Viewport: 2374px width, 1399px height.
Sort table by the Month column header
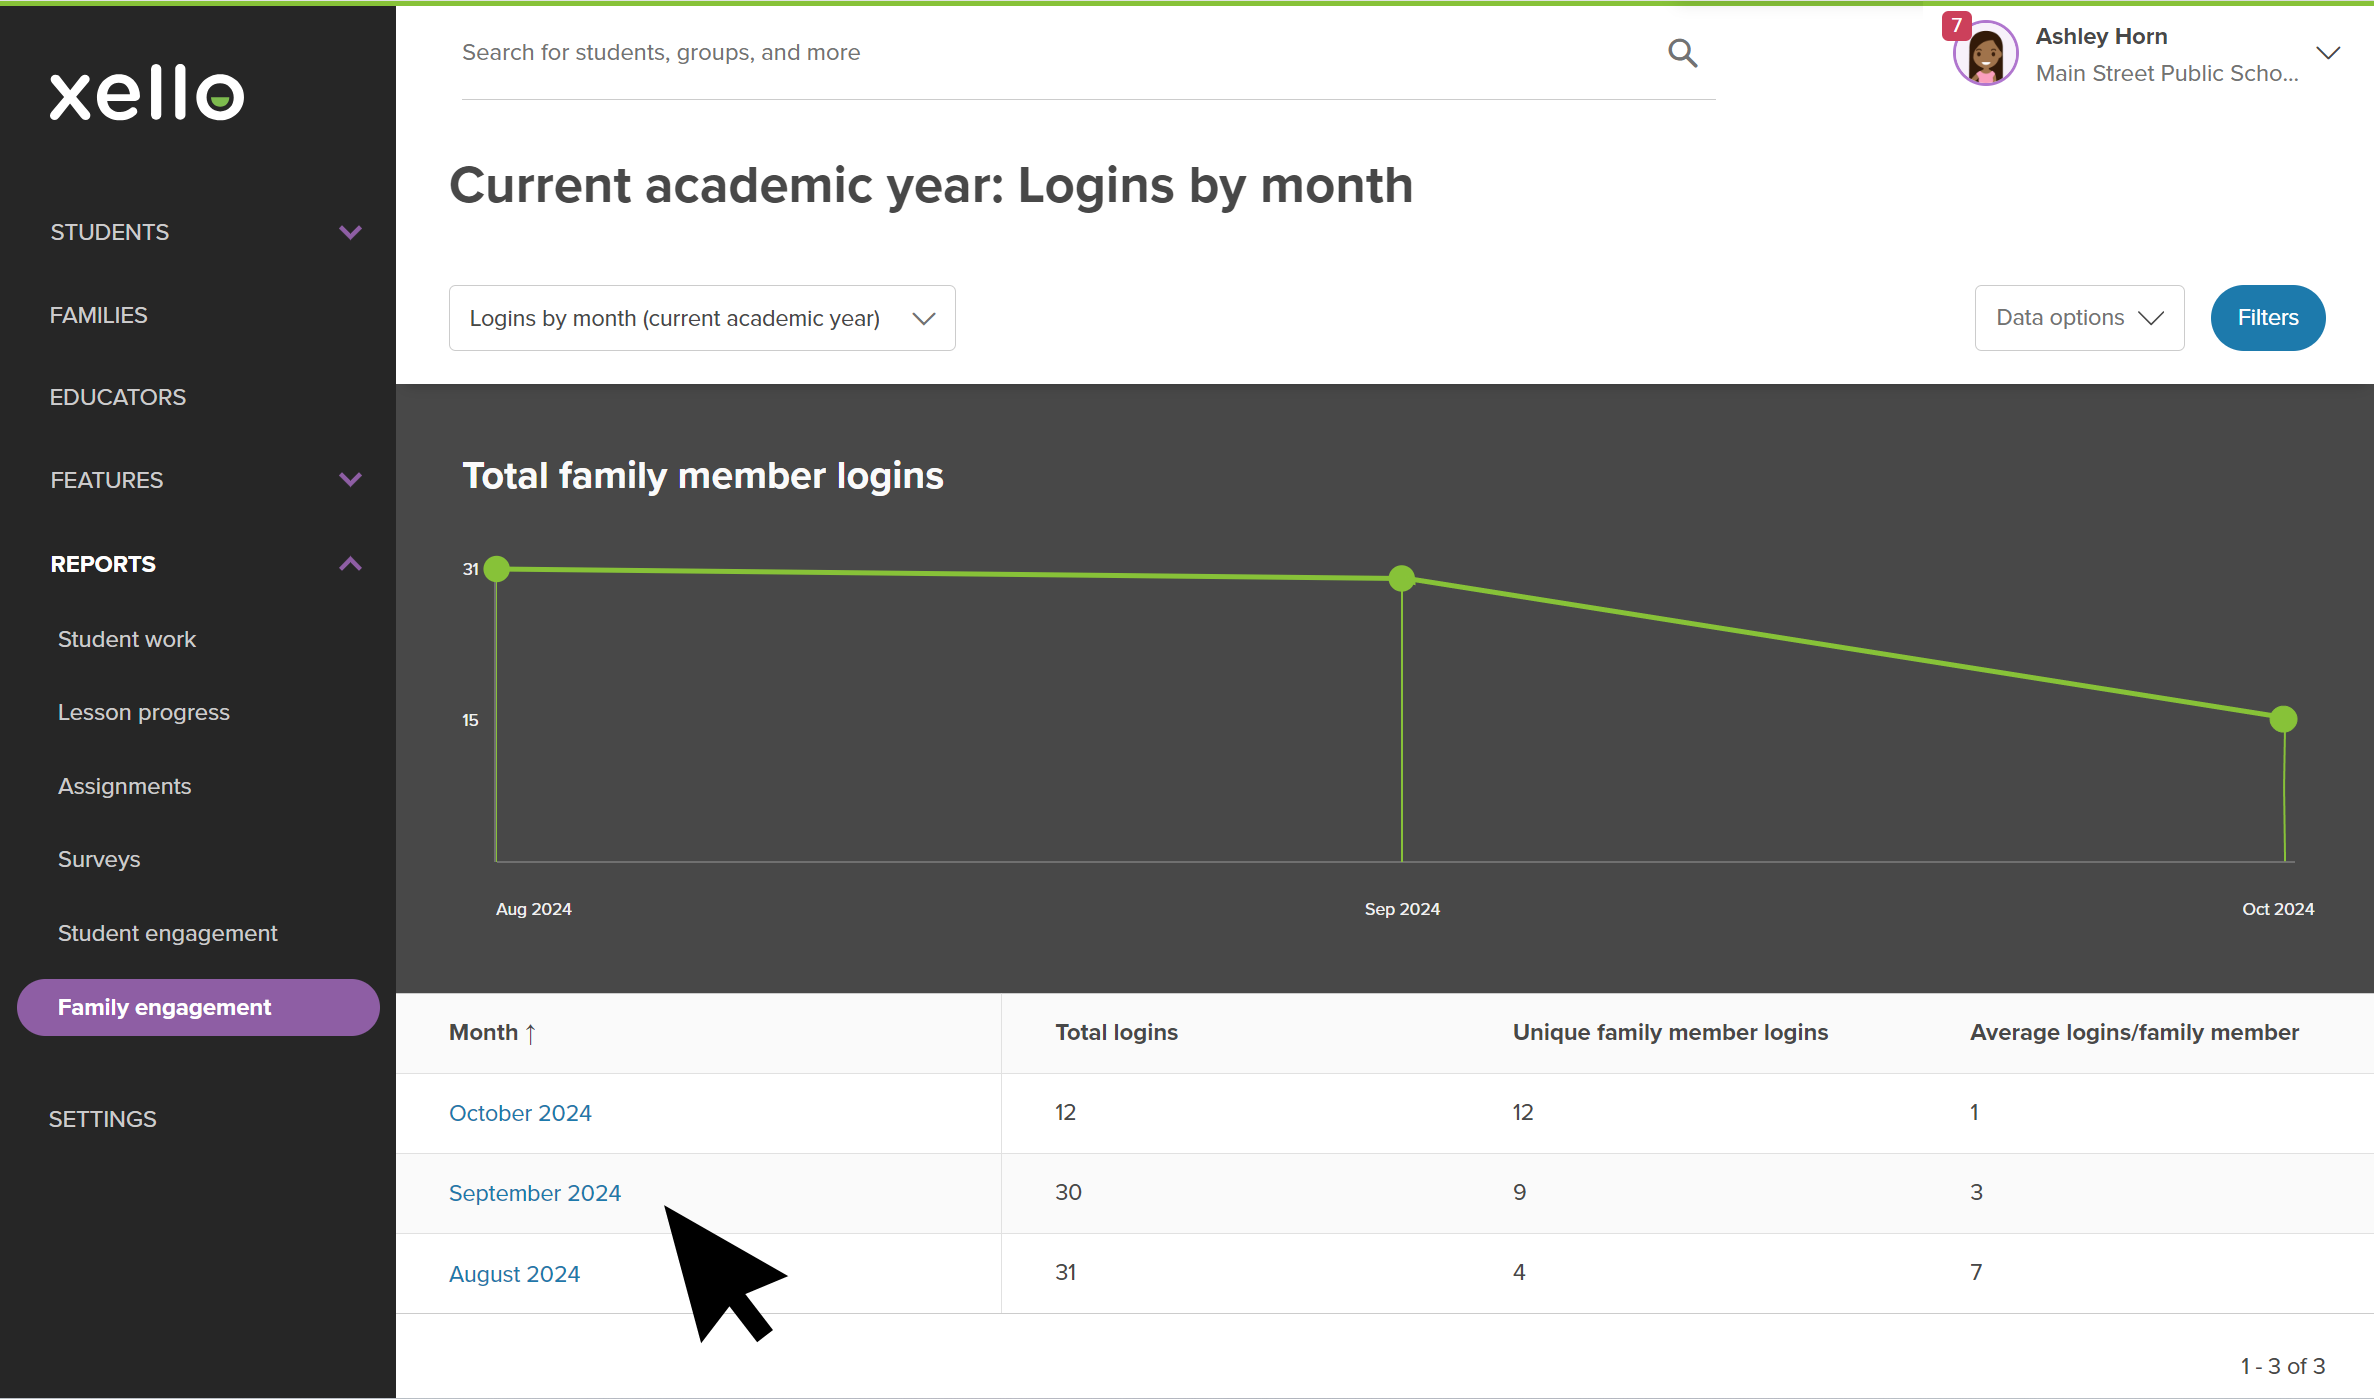tap(483, 1032)
